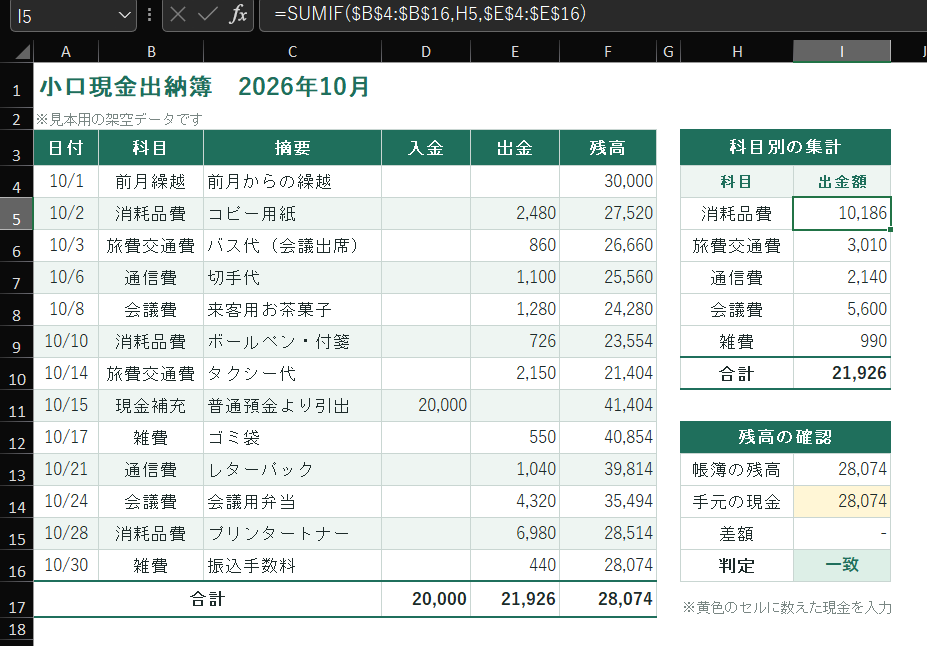Click the yellow 手元の現金 input cell
This screenshot has height=646, width=927.
point(842,501)
